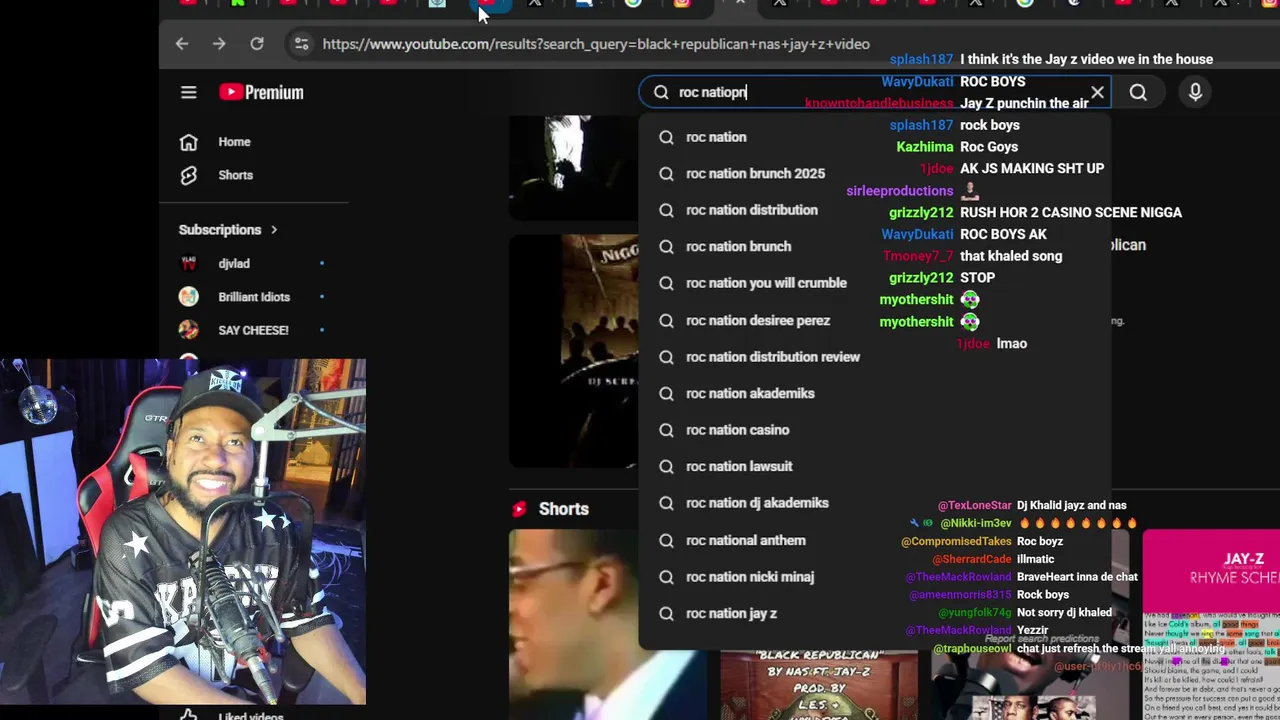This screenshot has width=1280, height=720.
Task: Open Shorts in the sidebar
Action: (x=235, y=175)
